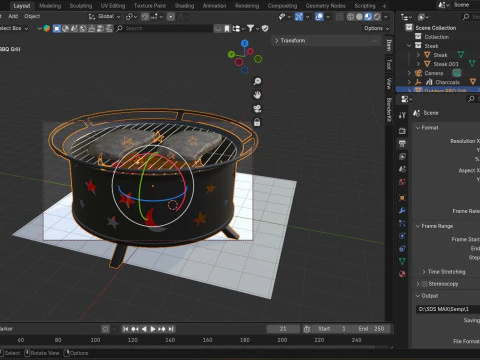480x360 pixels.
Task: Open the Options dropdown in viewport header
Action: [377, 28]
